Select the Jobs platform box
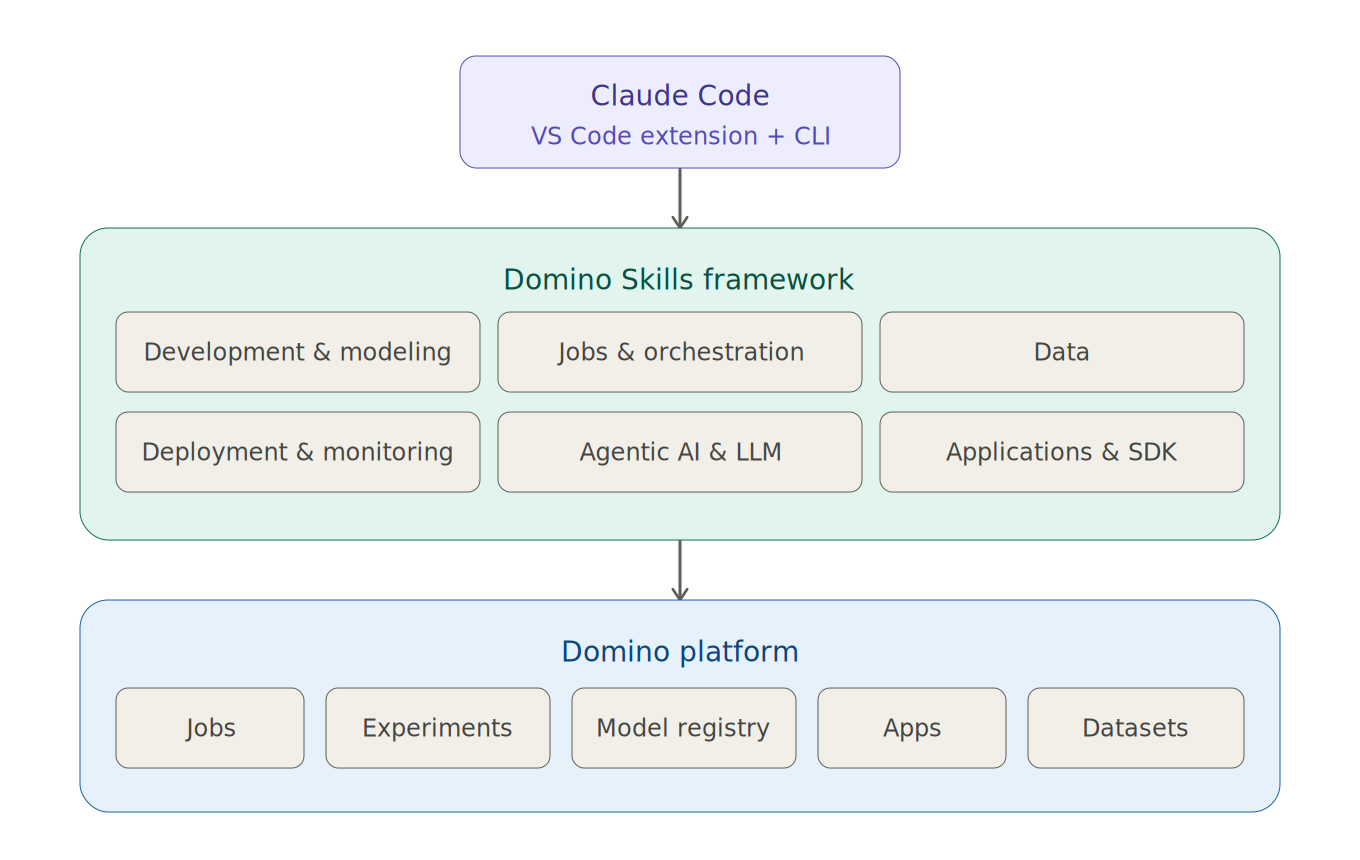The width and height of the screenshot is (1360, 860). click(x=209, y=728)
